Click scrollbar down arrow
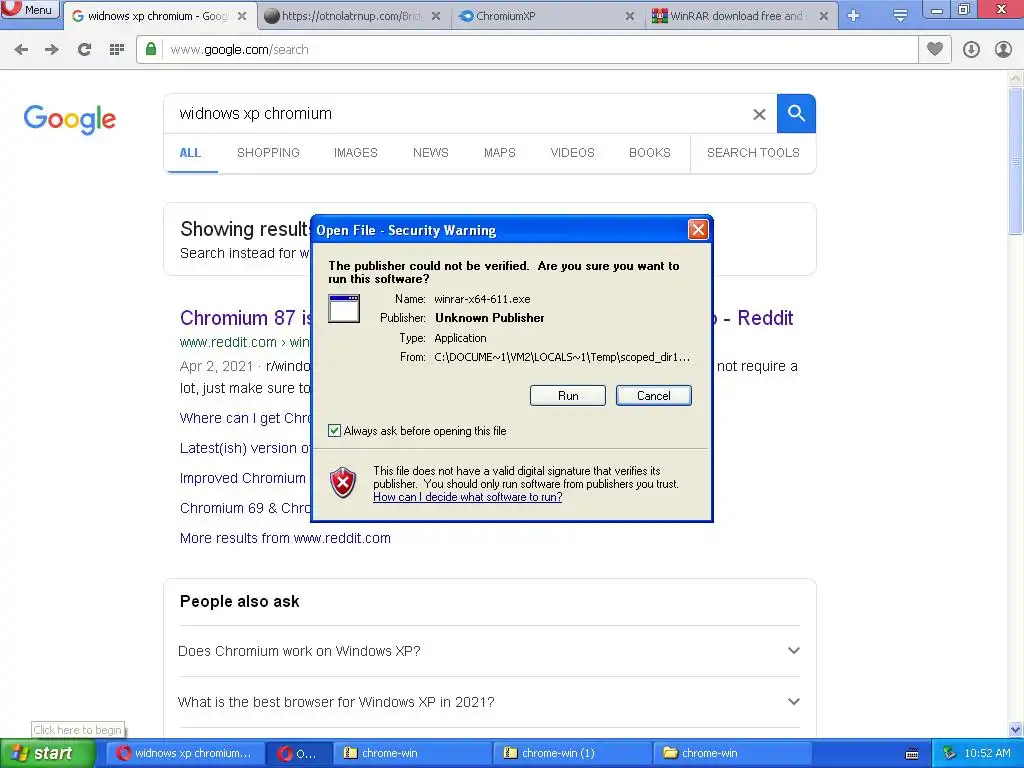 [x=1016, y=729]
